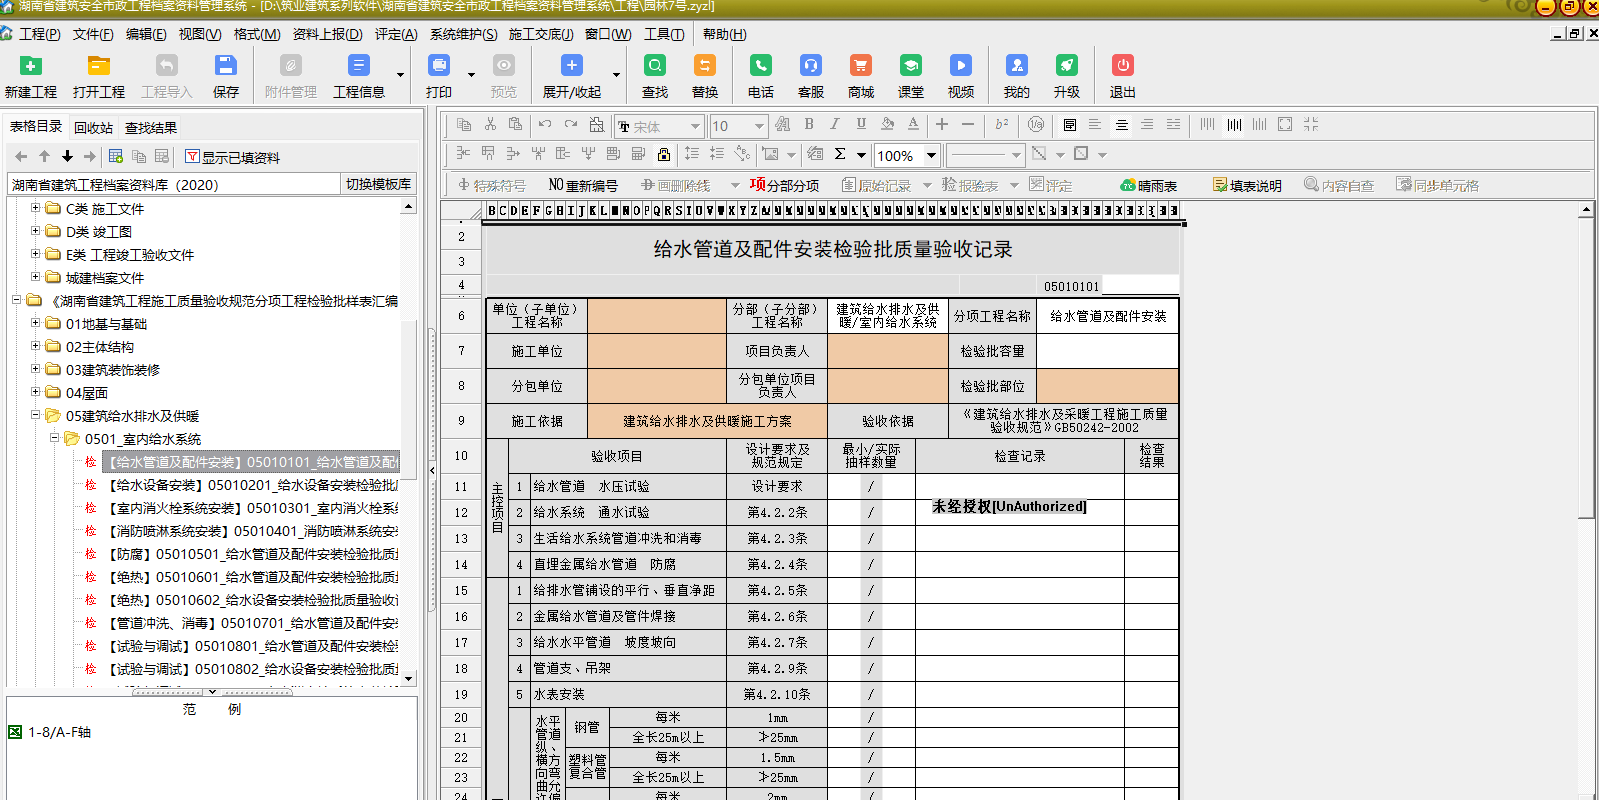Switch to the 查找结果 tab

pos(150,128)
